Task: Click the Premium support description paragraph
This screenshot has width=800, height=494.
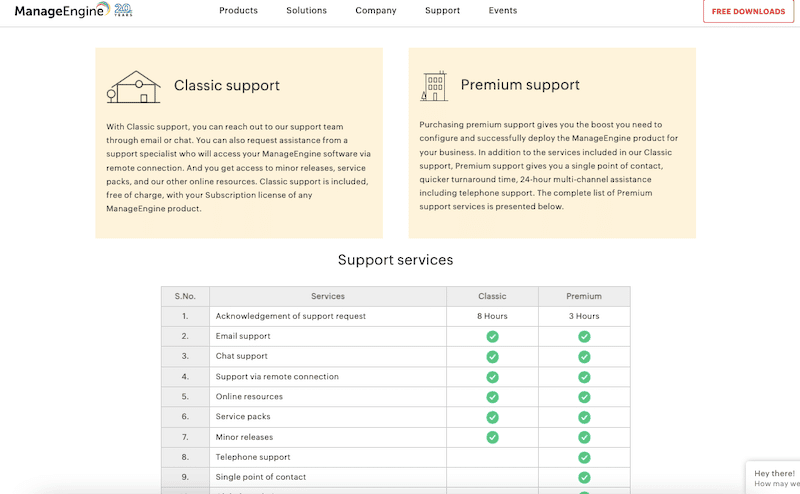Action: tap(548, 165)
